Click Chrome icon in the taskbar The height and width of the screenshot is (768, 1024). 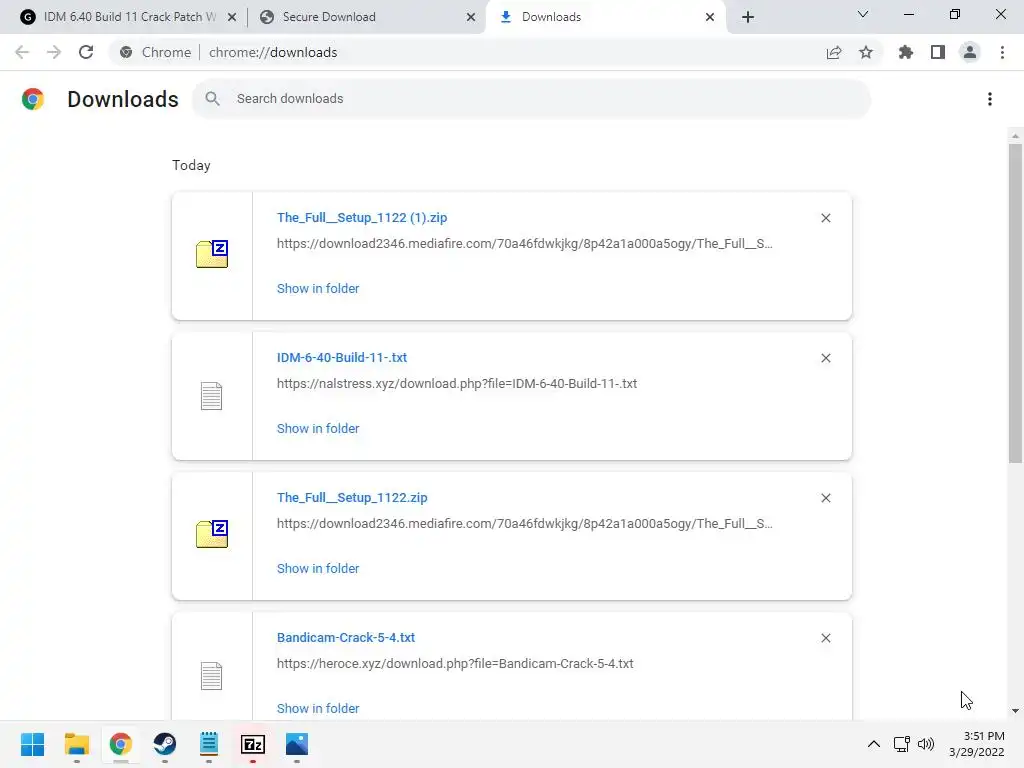[x=120, y=744]
